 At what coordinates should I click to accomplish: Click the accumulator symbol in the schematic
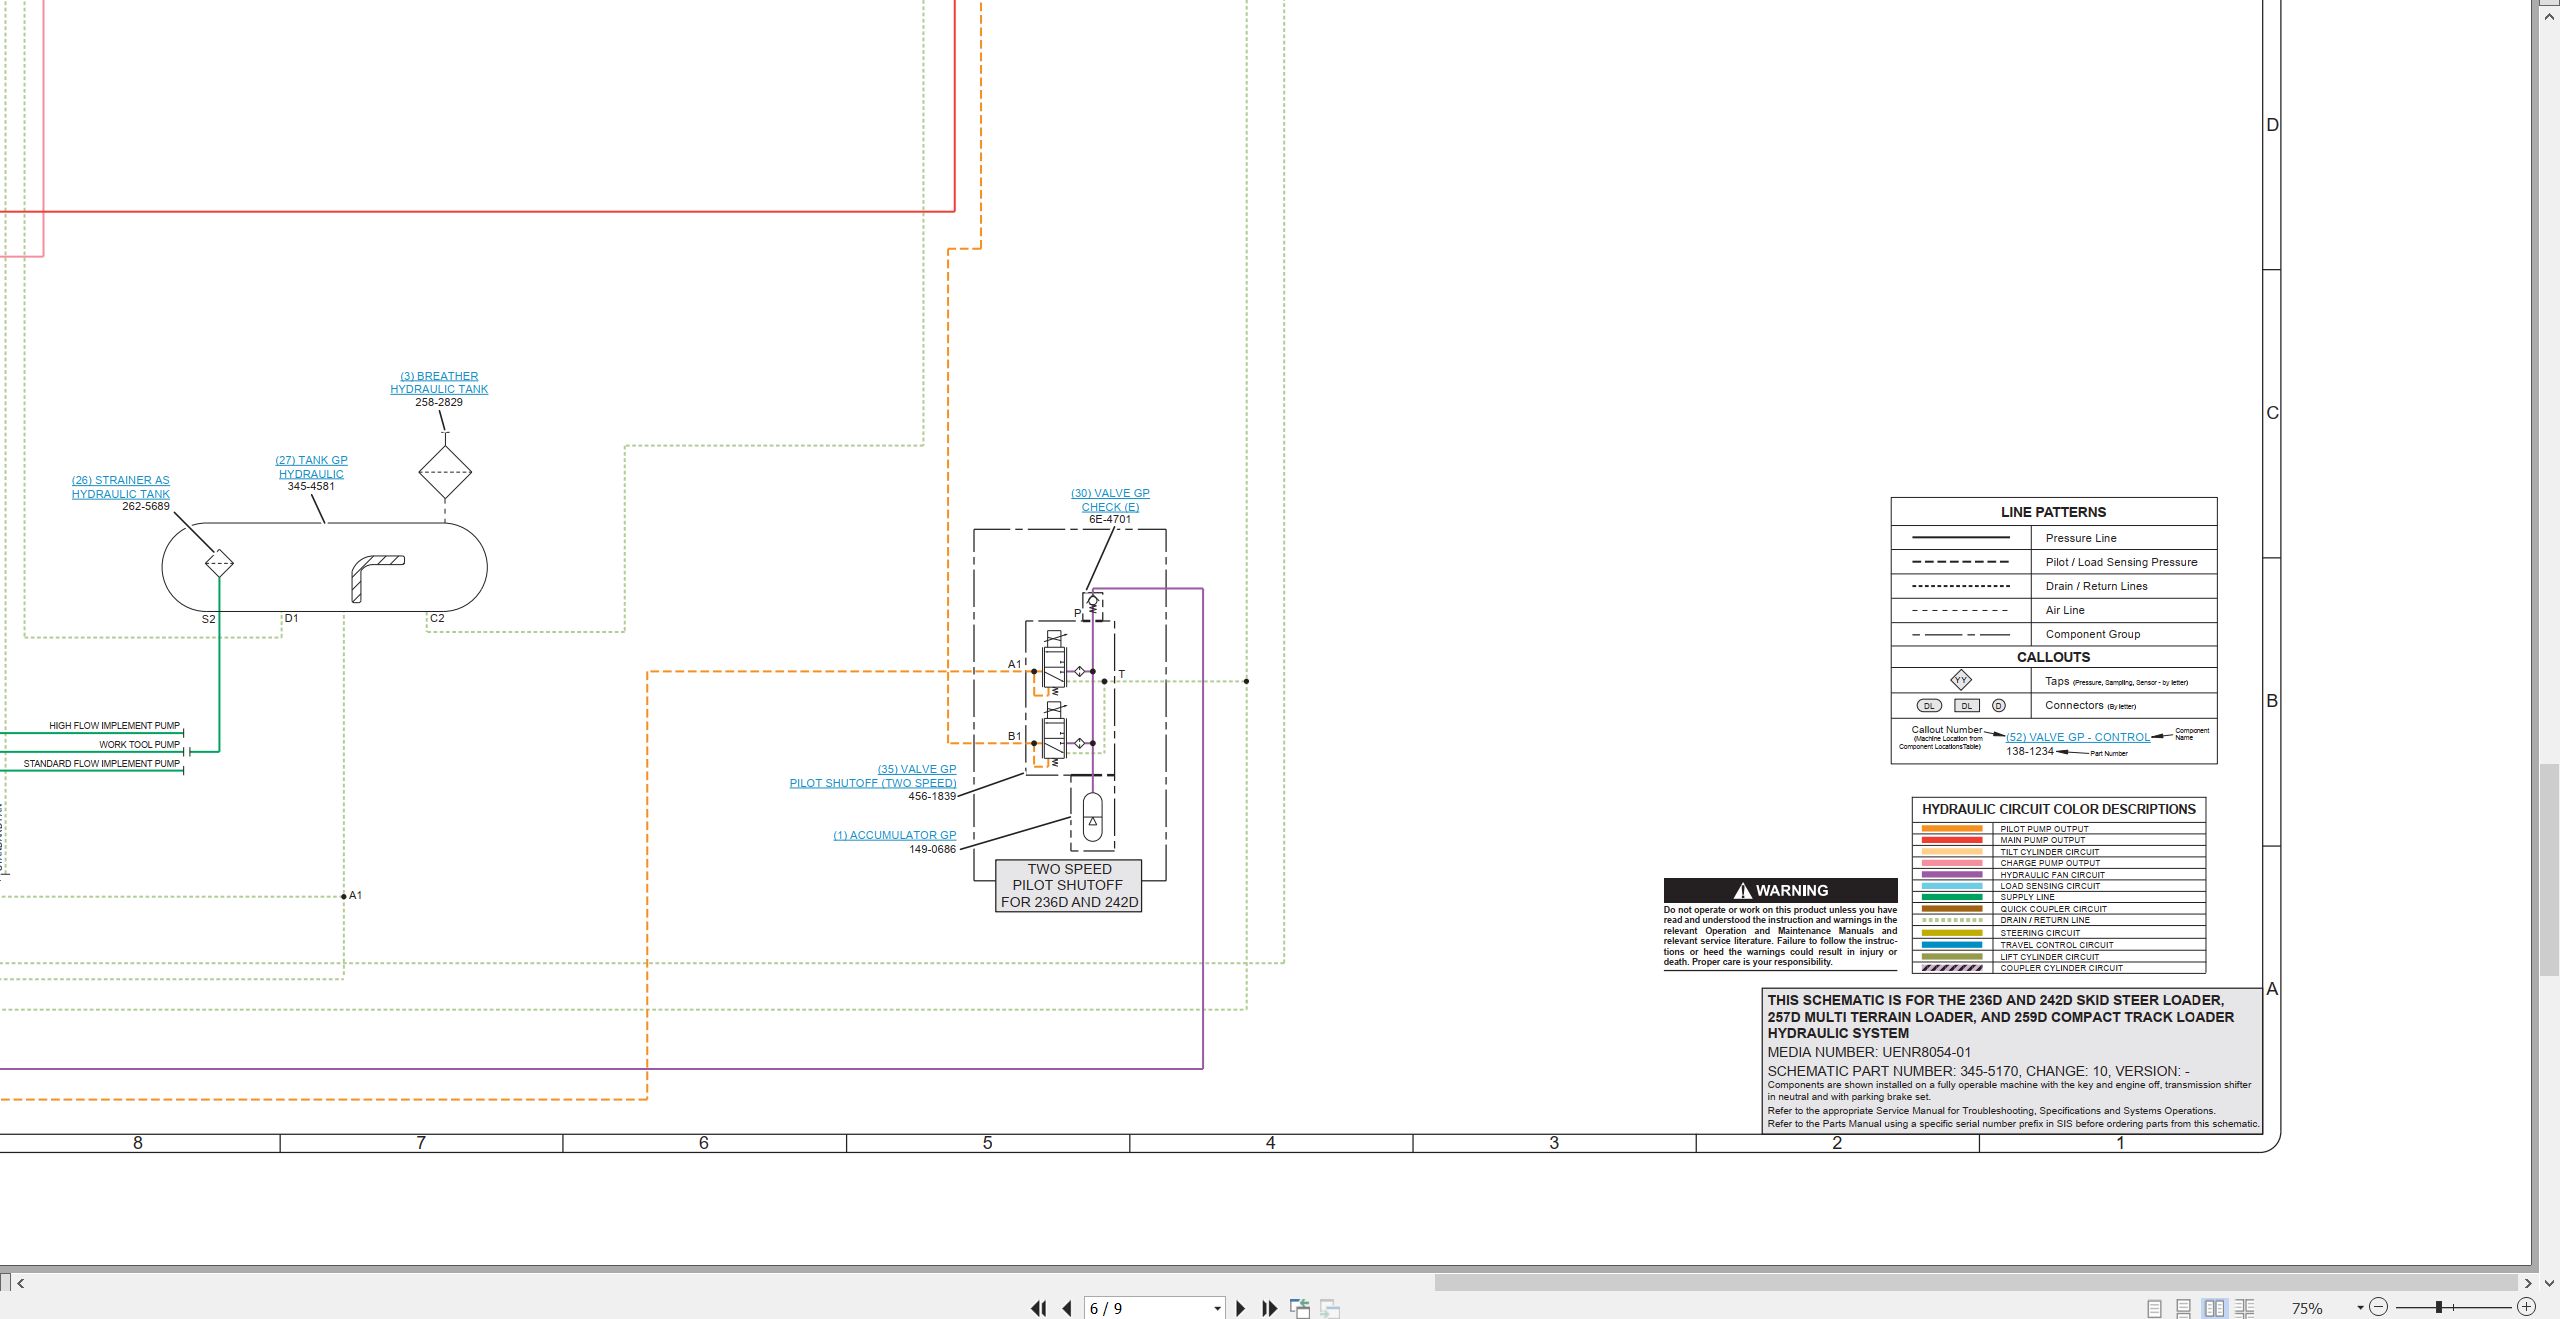(1092, 816)
